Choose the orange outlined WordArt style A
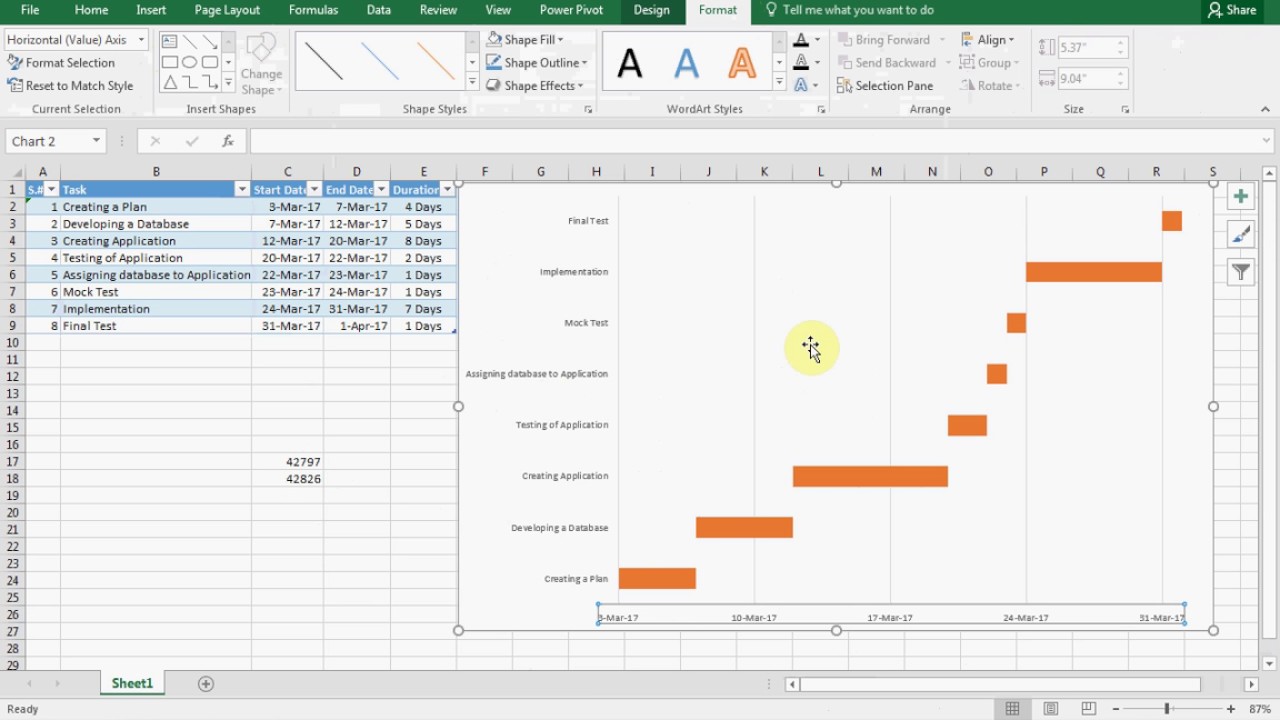The width and height of the screenshot is (1280, 720). pyautogui.click(x=742, y=63)
